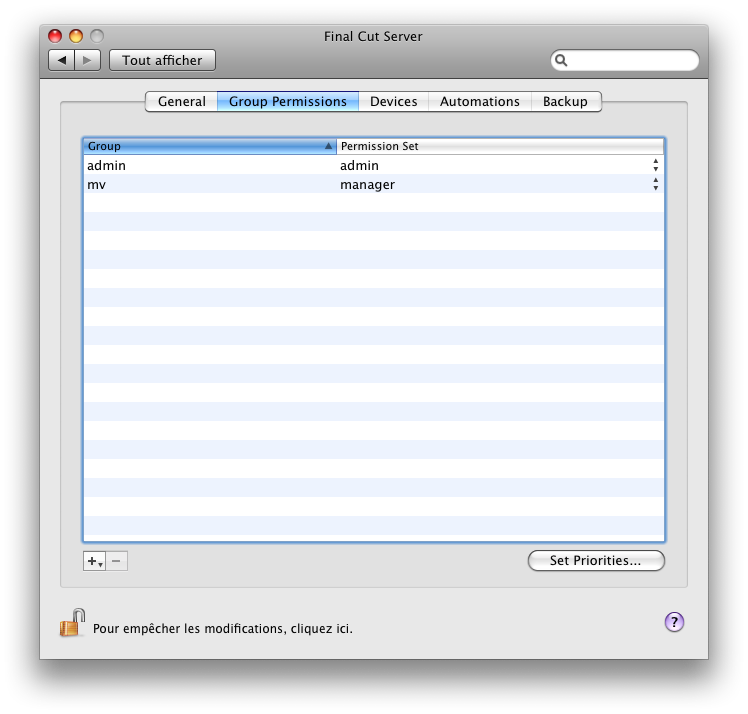The image size is (748, 714).
Task: Click the Tout afficher button
Action: pos(162,61)
